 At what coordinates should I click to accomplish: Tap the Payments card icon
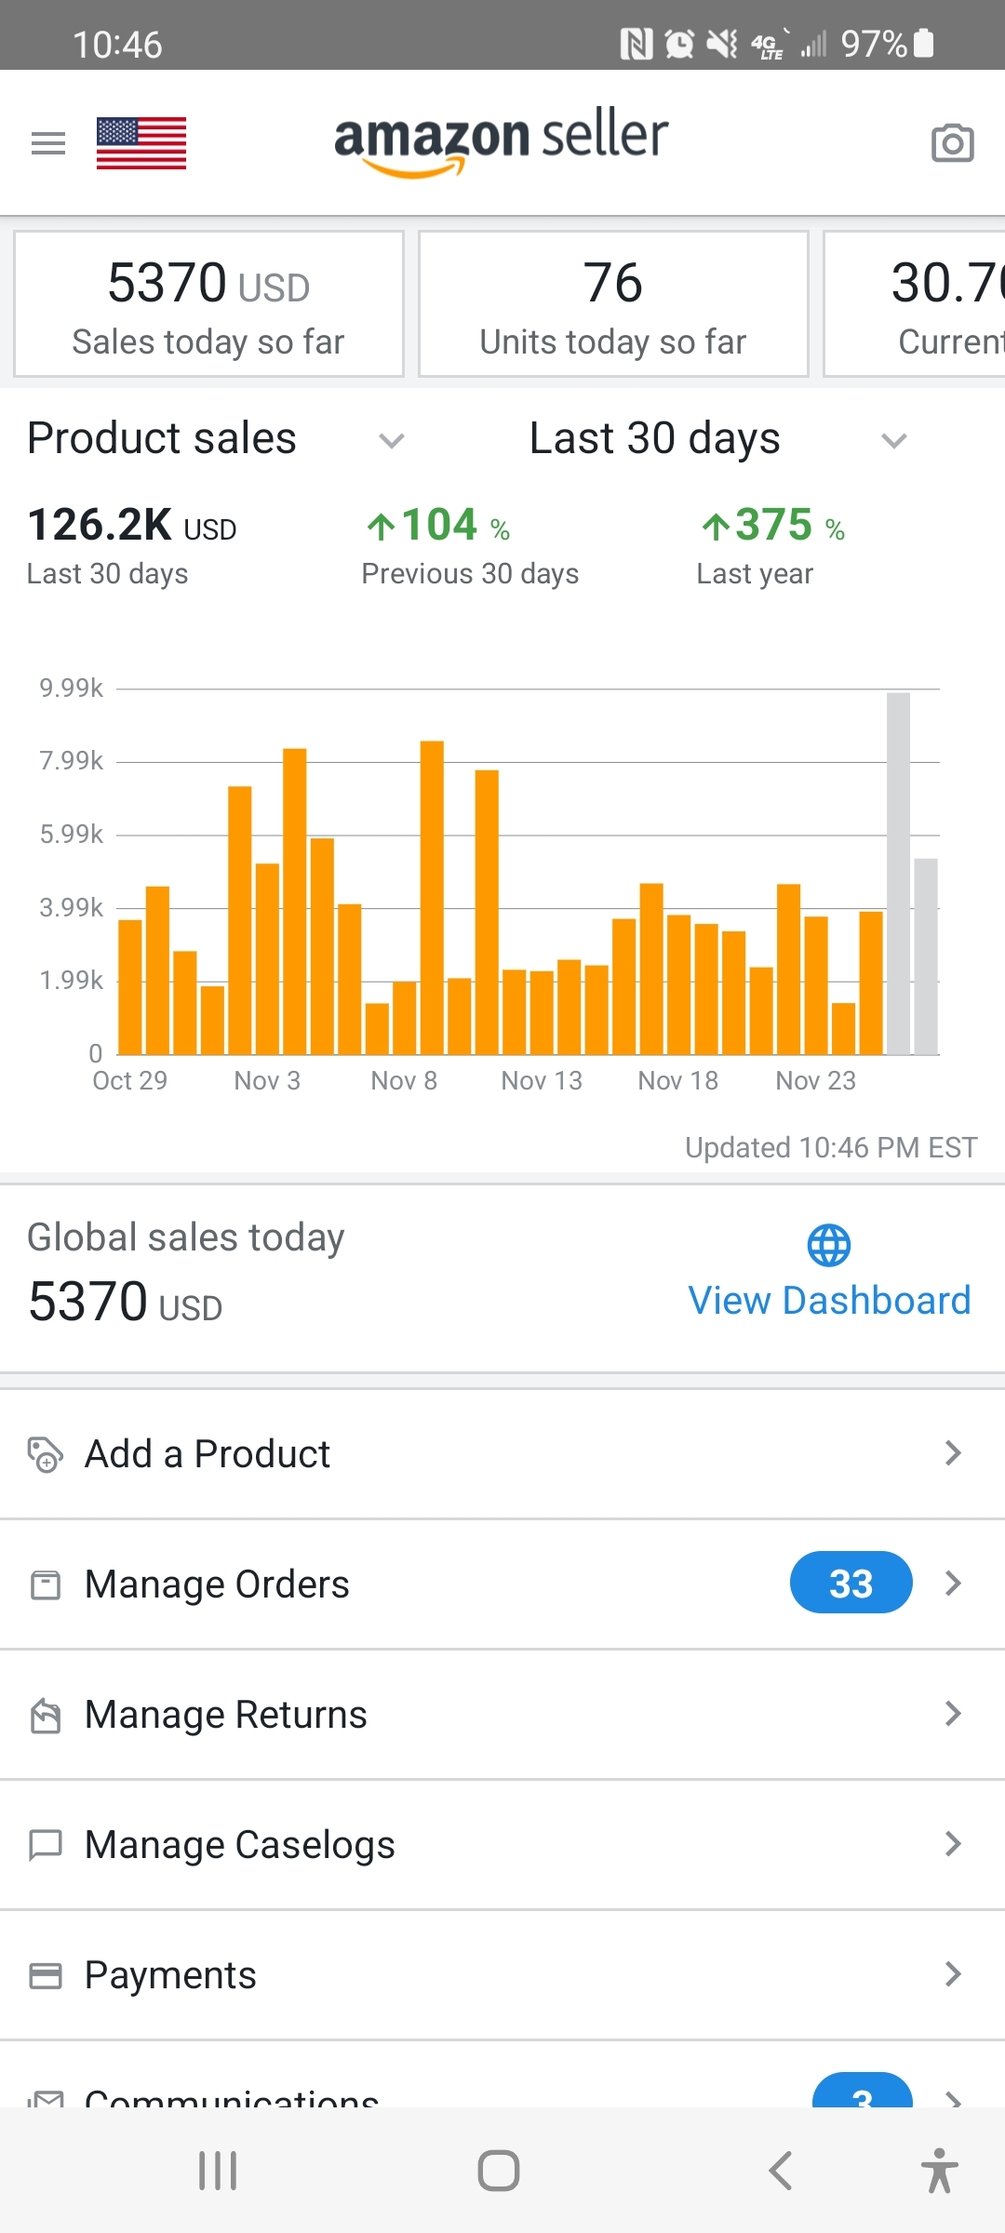coord(45,1975)
